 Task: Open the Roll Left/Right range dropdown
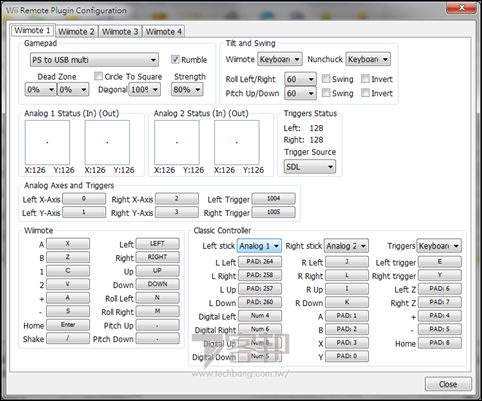300,79
